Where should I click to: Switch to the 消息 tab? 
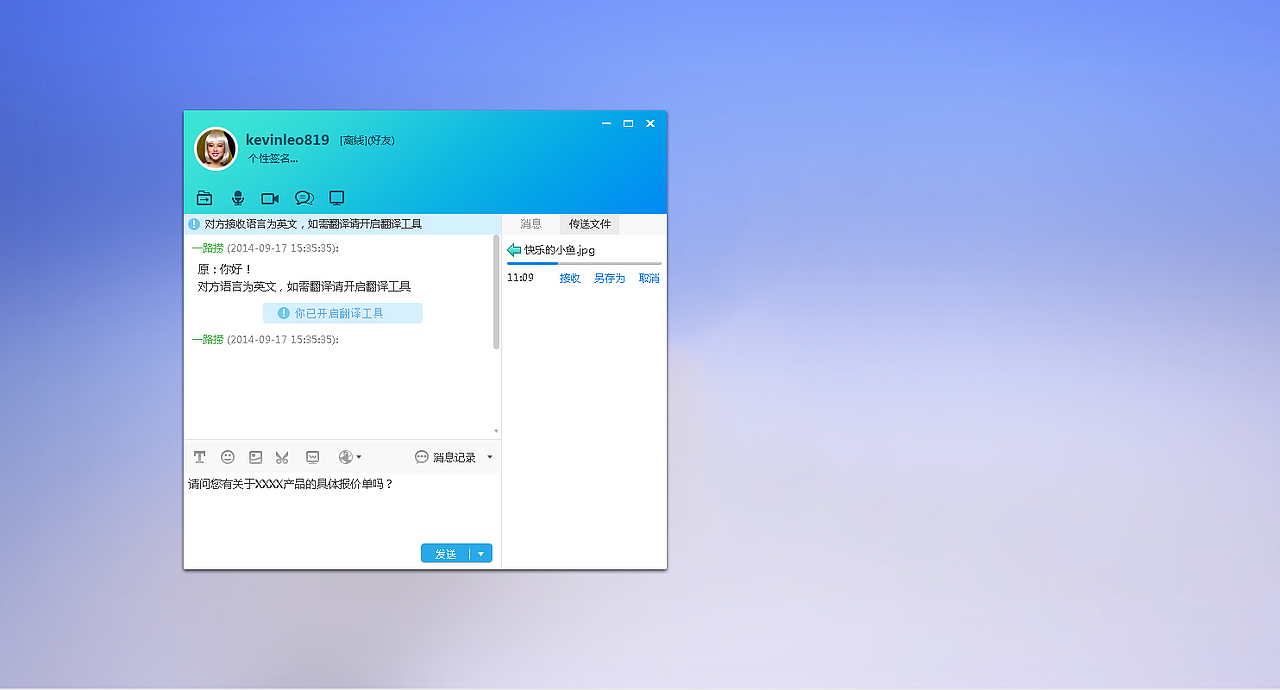coord(529,224)
